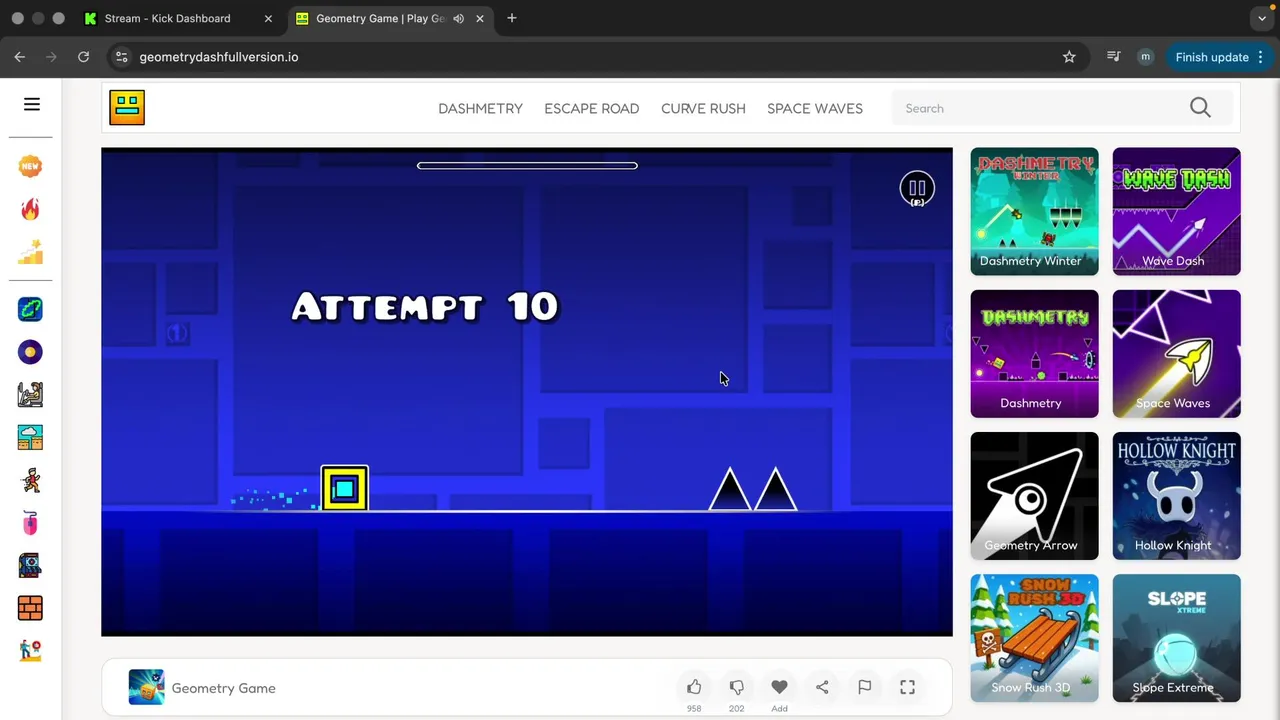This screenshot has height=720, width=1280.
Task: Mute the Geometry Game tab audio
Action: (458, 18)
